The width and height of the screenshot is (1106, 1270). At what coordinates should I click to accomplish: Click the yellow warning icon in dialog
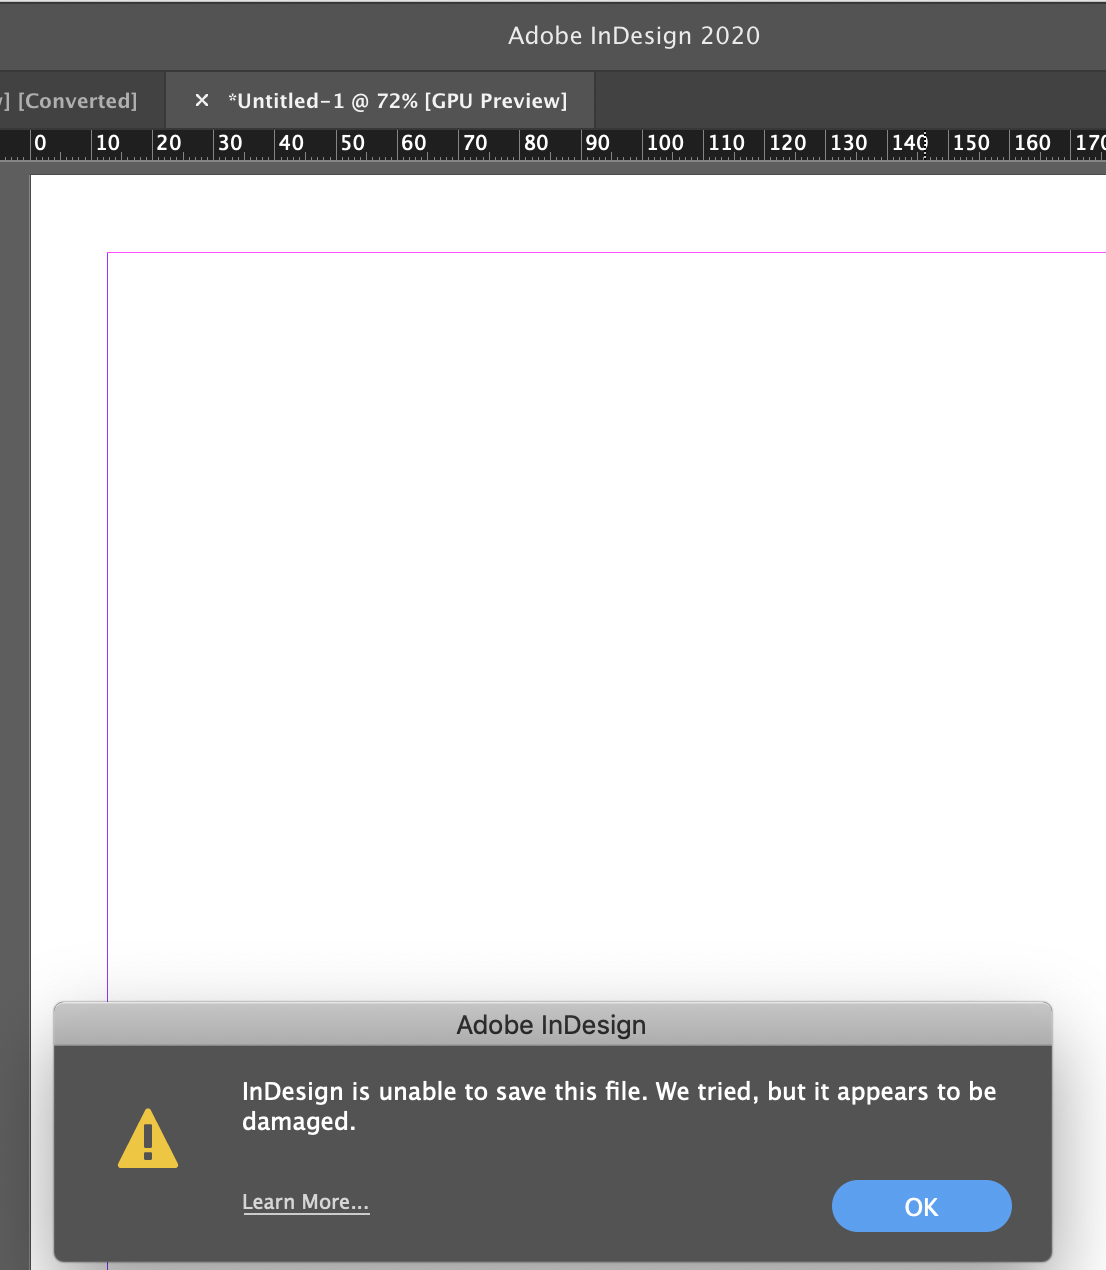pyautogui.click(x=148, y=1138)
